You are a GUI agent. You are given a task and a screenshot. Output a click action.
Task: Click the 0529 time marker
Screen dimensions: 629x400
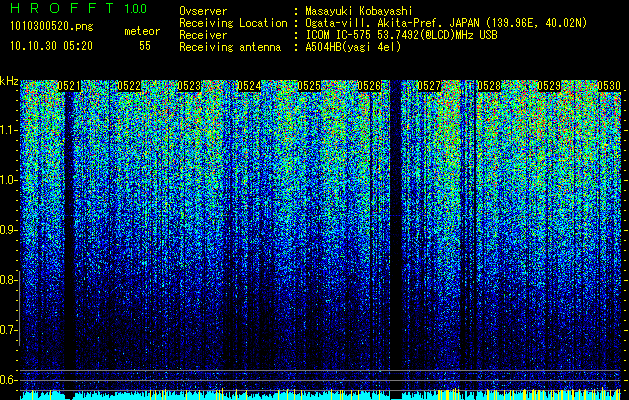point(549,86)
